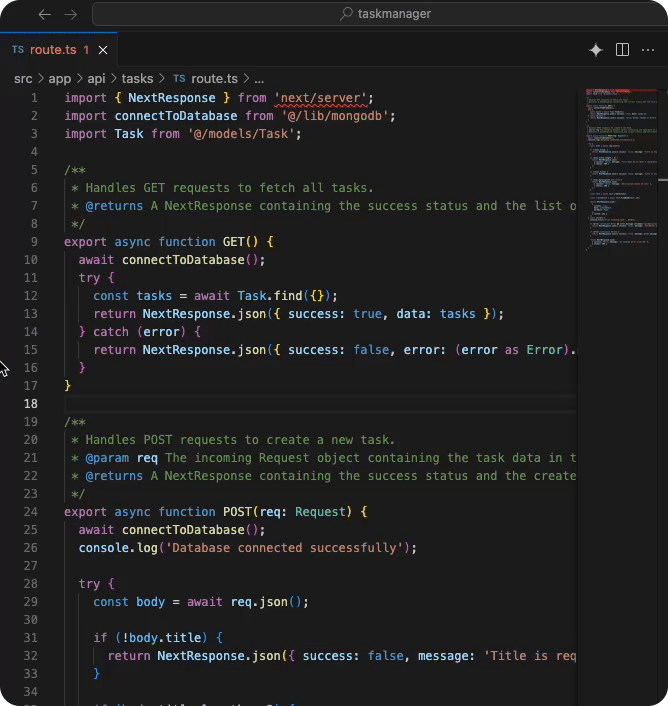This screenshot has width=668, height=706.
Task: Expand the src breadcrumb folder
Action: click(x=23, y=78)
